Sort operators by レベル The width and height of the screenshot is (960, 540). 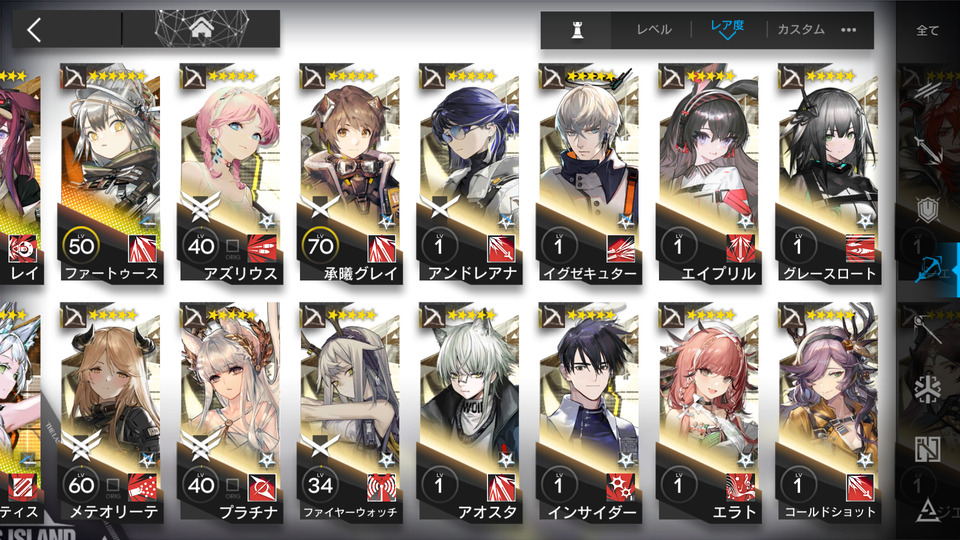654,29
